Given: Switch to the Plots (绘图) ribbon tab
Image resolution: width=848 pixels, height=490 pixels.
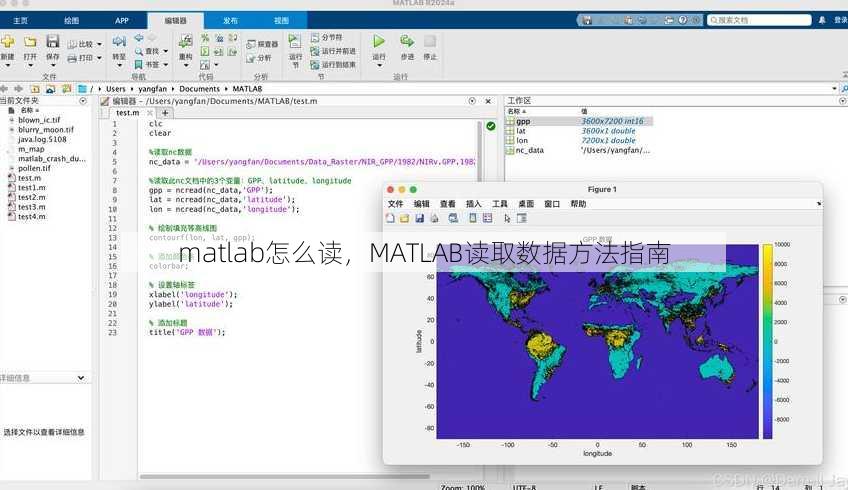Looking at the screenshot, I should pos(71,21).
